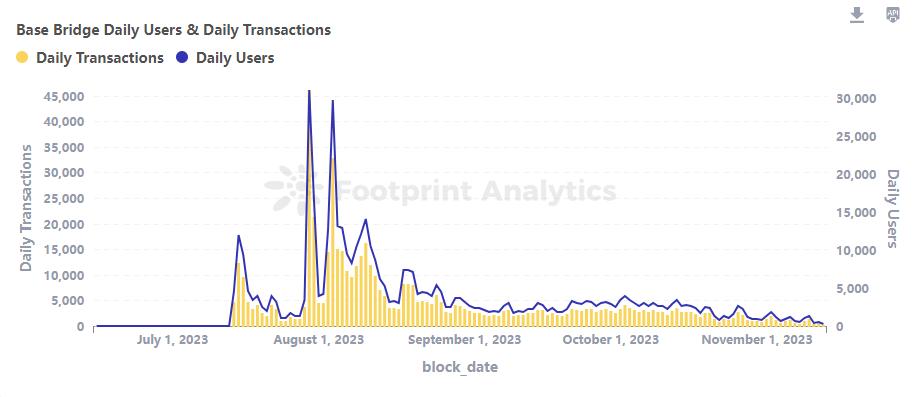Click the 25,000 left axis tick label

pyautogui.click(x=64, y=198)
